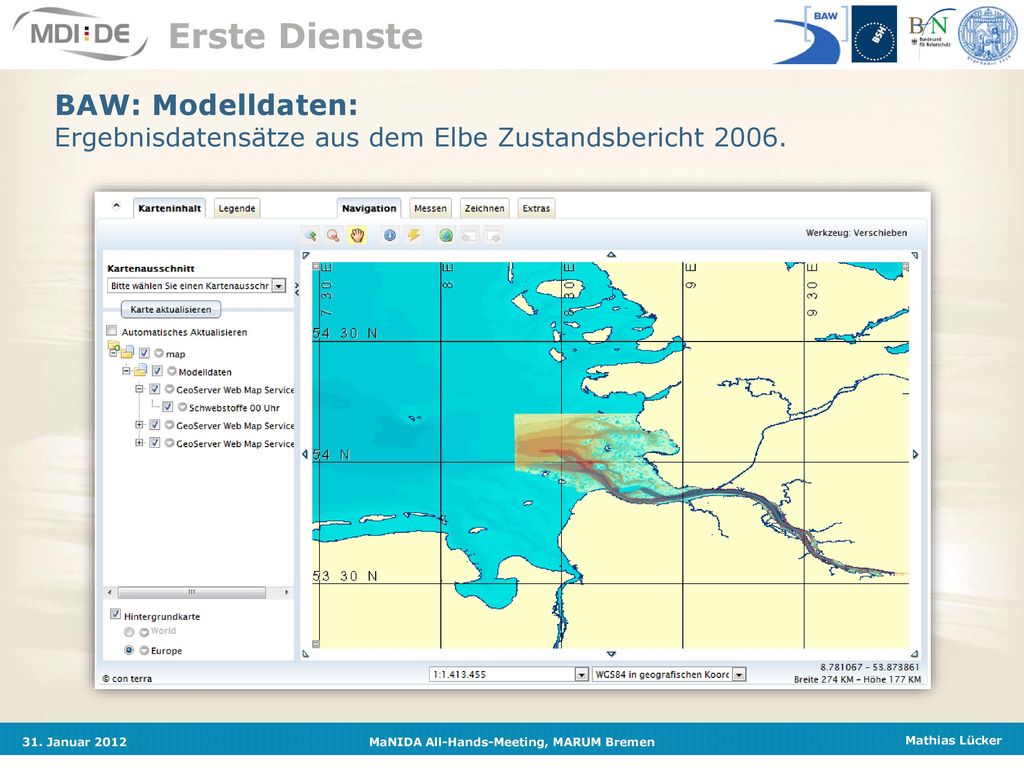
Task: Expand the last GeoServer Web Map Service node
Action: click(x=139, y=443)
